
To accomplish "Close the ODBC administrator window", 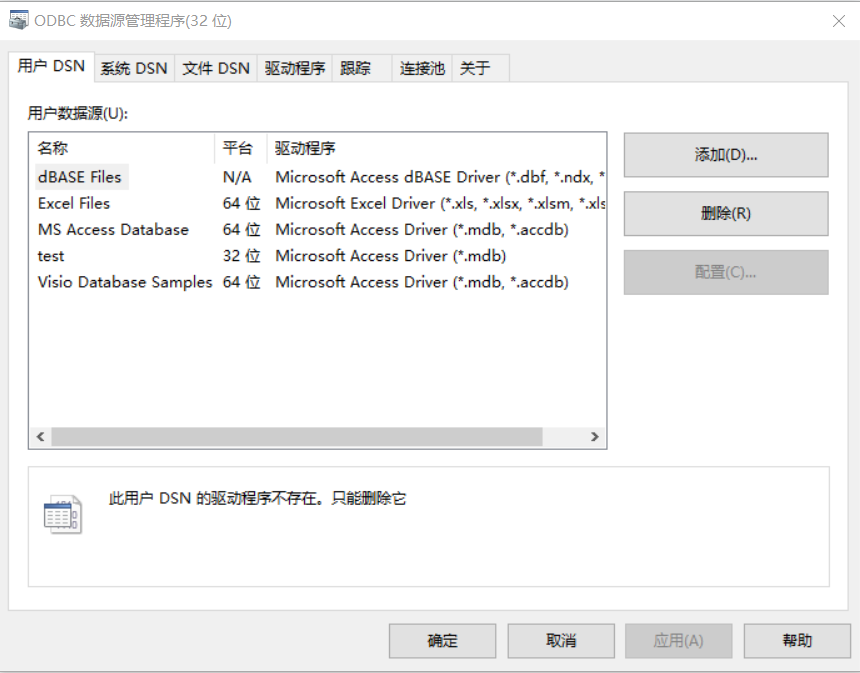I will 839,21.
